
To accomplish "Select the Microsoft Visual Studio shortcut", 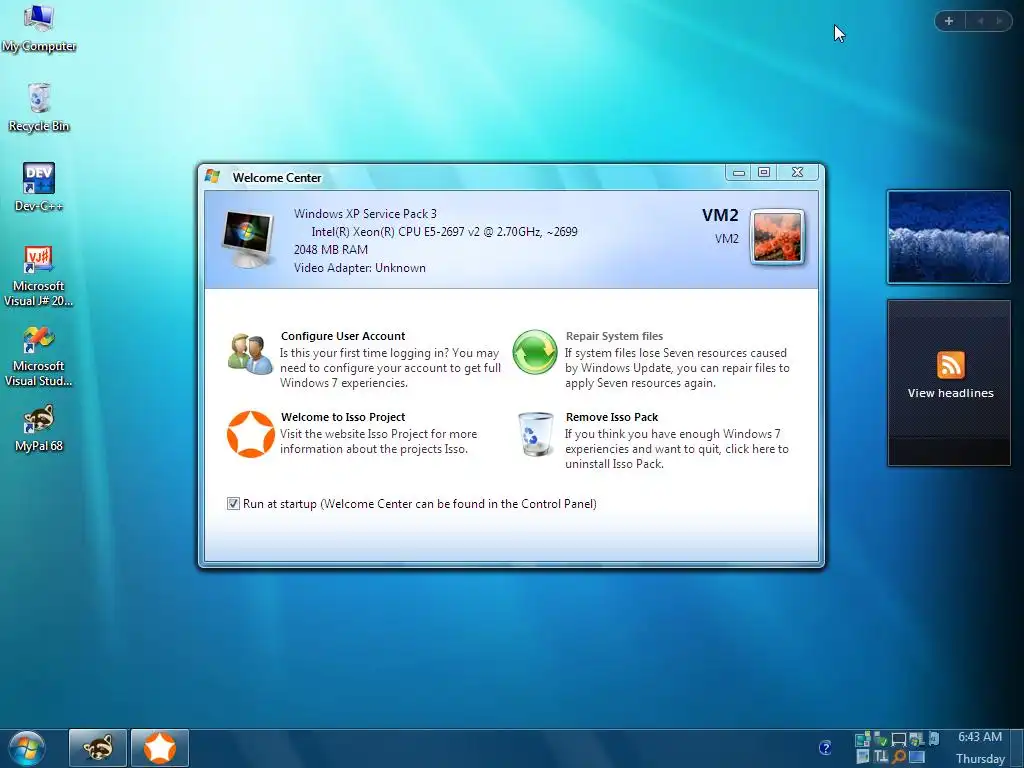I will click(39, 357).
